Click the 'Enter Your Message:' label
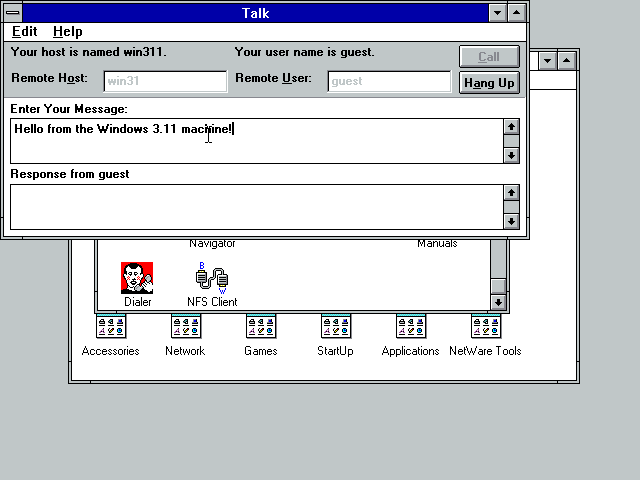The width and height of the screenshot is (640, 480). point(69,109)
